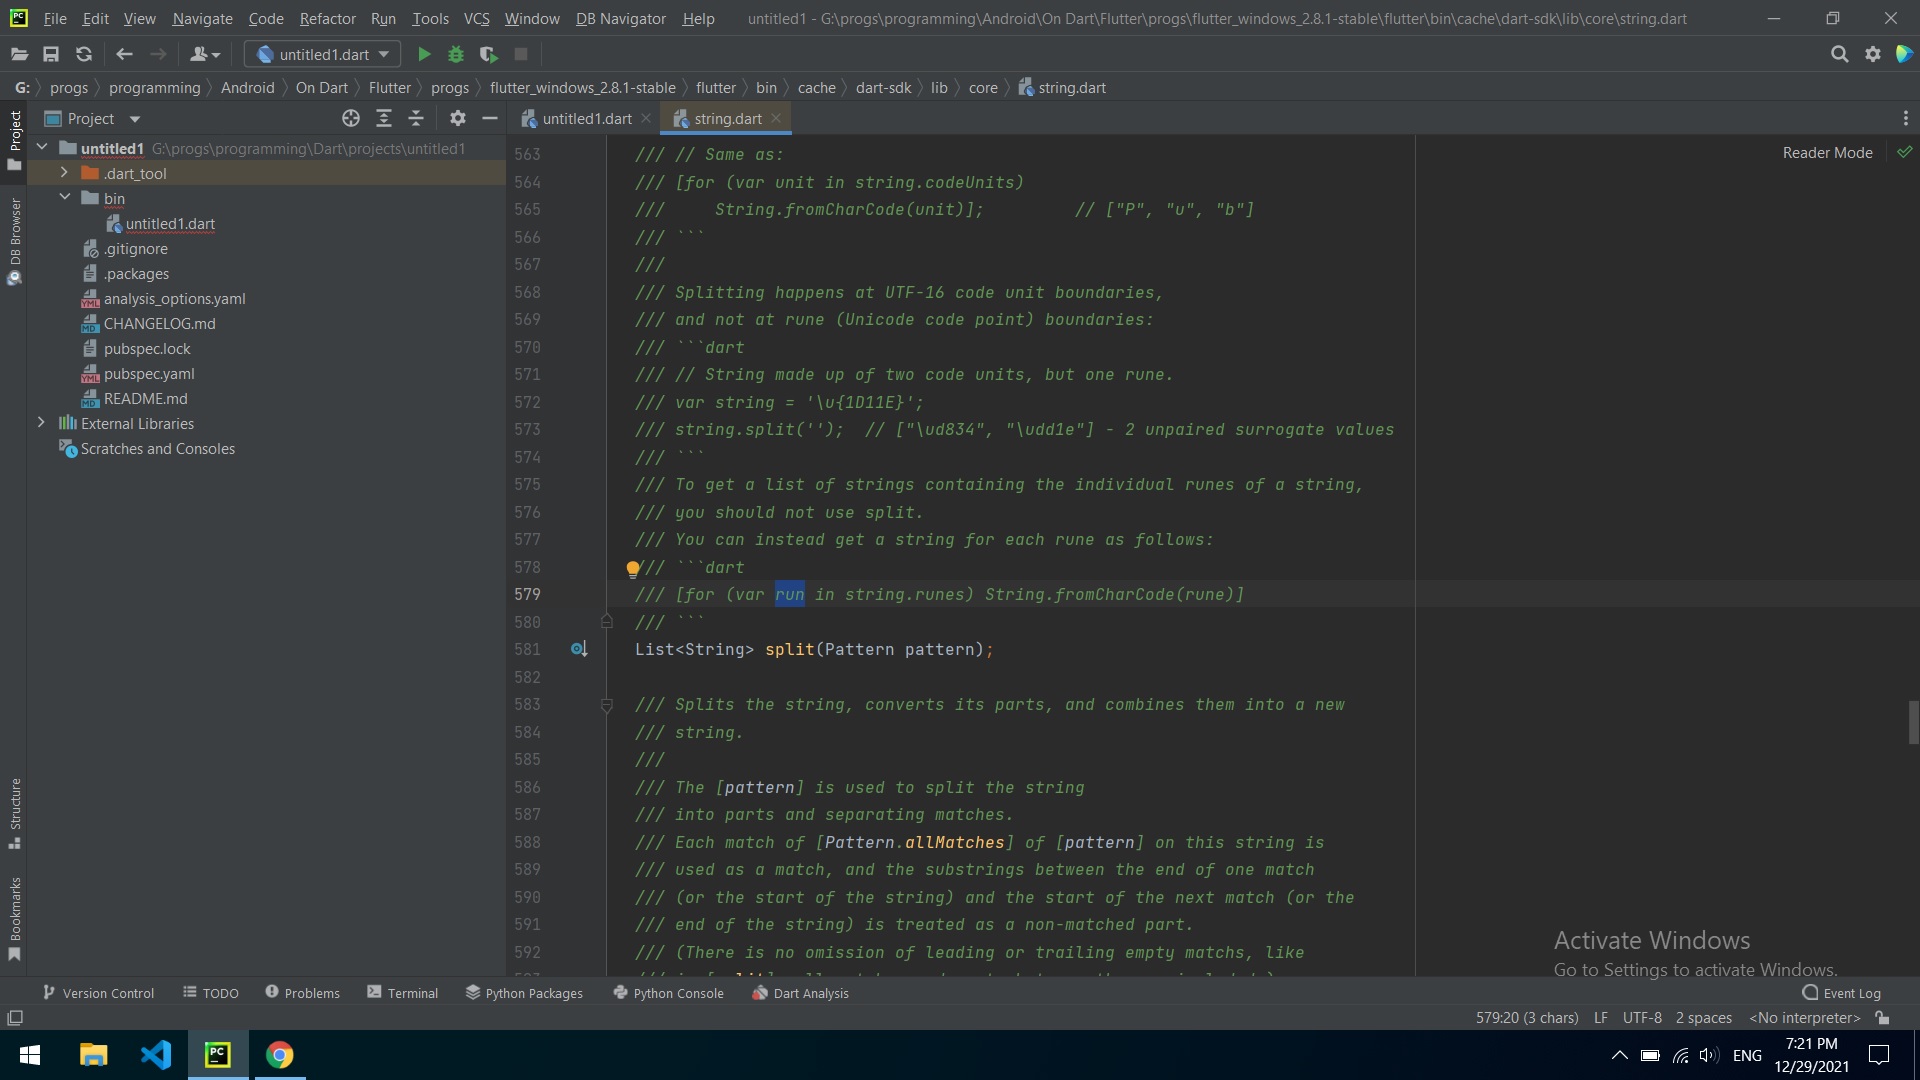The image size is (1920, 1080).
Task: Toggle Reader Mode in the editor
Action: click(x=1827, y=152)
